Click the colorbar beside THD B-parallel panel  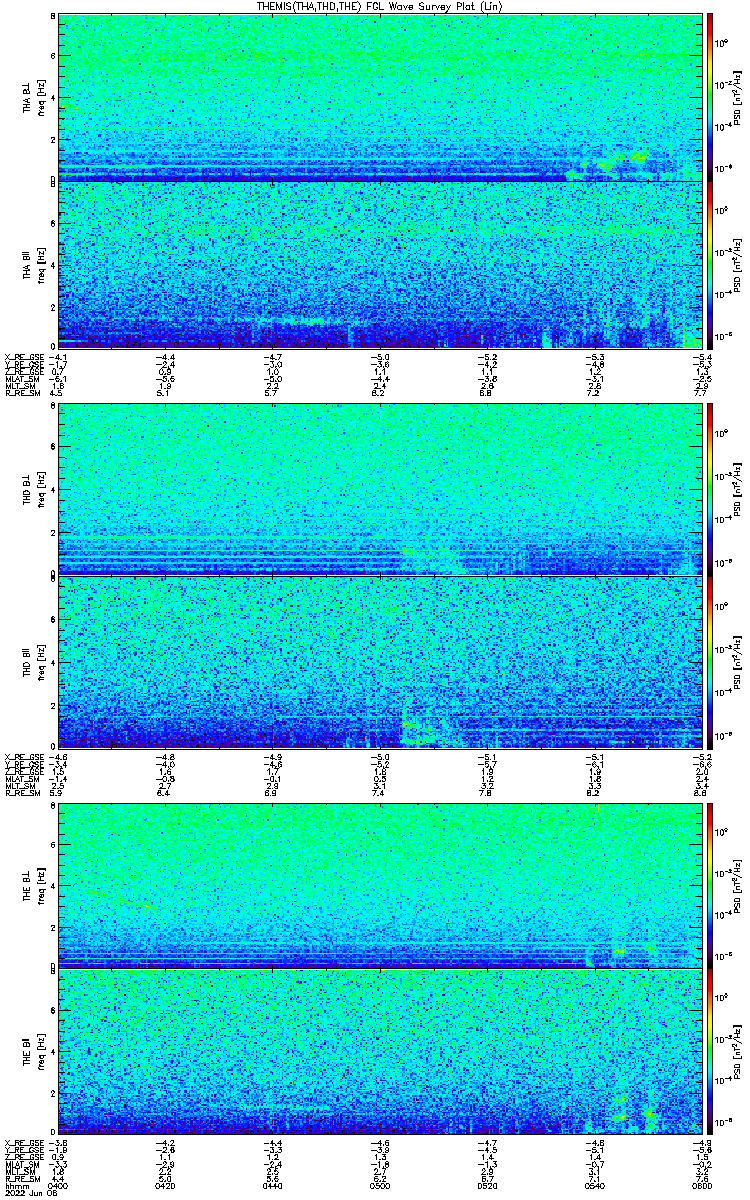click(x=710, y=661)
